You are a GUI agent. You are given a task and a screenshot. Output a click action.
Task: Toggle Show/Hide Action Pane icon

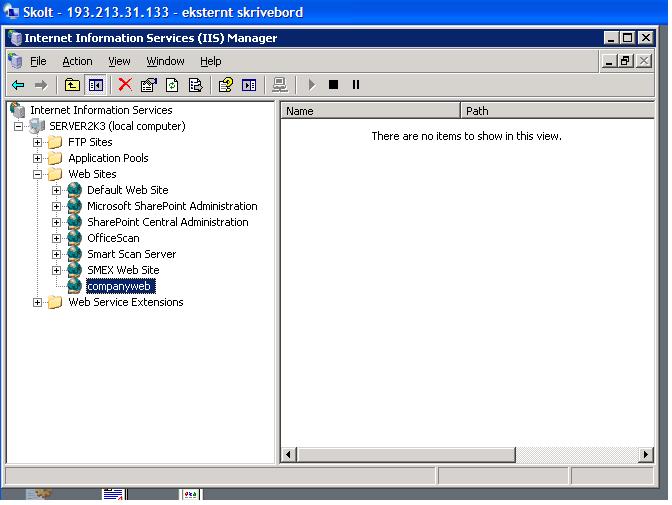coord(249,85)
